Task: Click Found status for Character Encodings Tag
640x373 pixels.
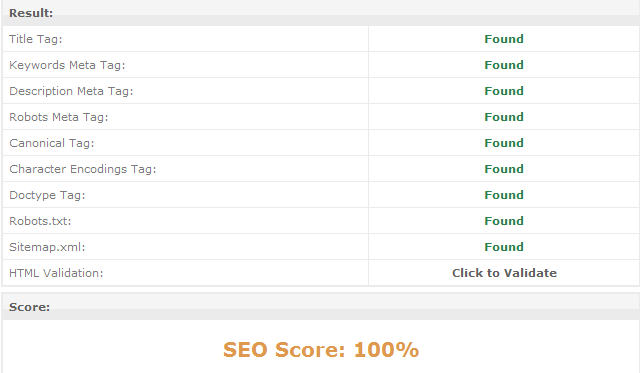Action: (504, 169)
